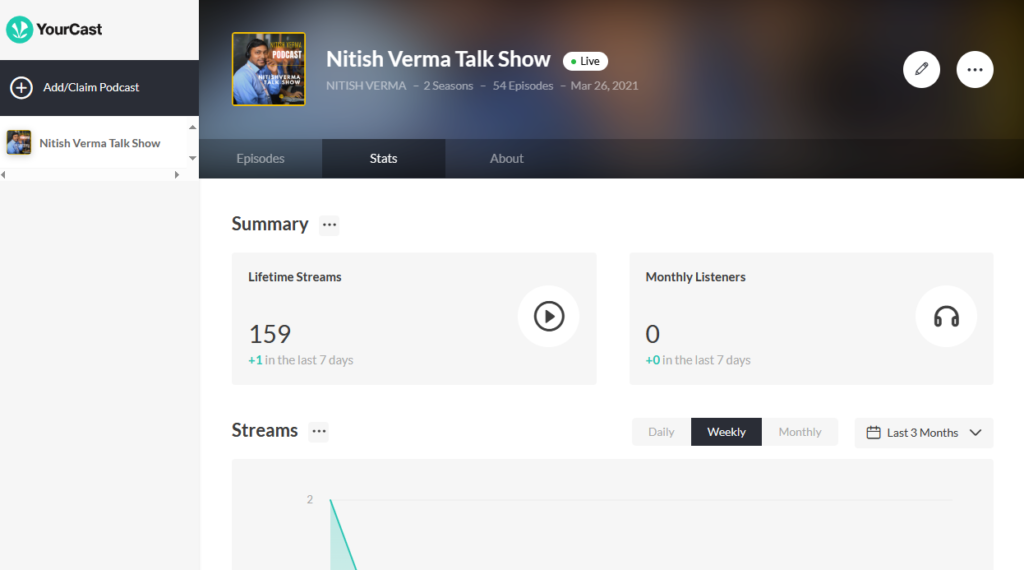Click the date range chevron arrow
Image resolution: width=1024 pixels, height=570 pixels.
pyautogui.click(x=976, y=433)
